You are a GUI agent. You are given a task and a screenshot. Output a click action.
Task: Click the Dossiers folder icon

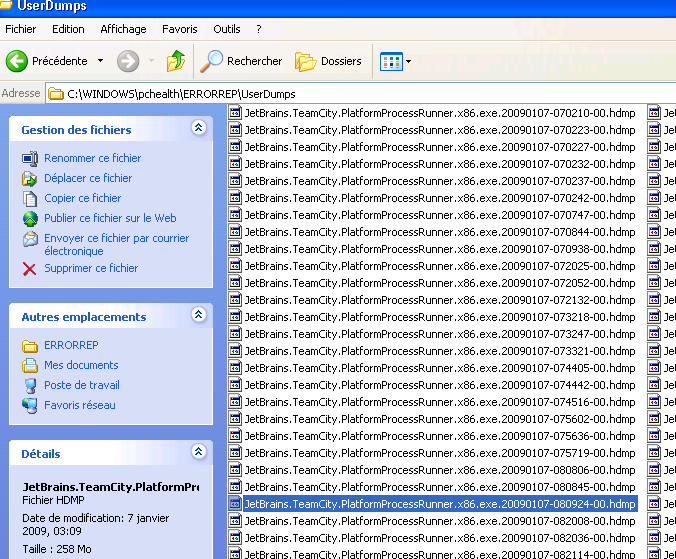click(305, 61)
